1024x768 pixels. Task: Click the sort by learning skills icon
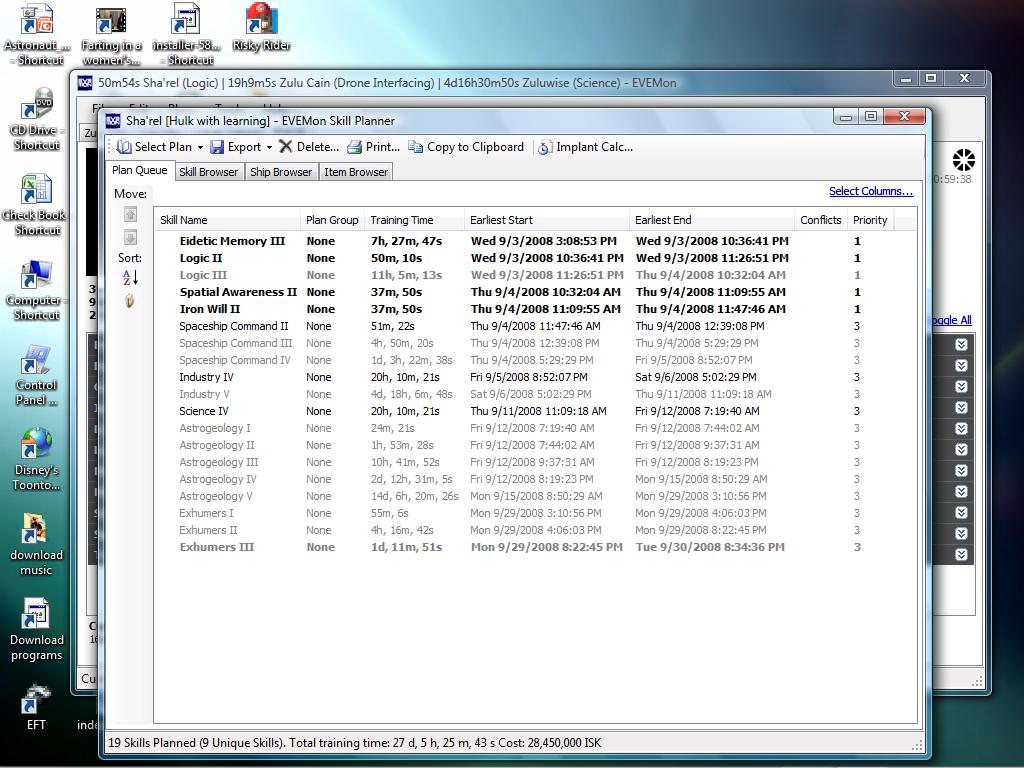click(130, 301)
